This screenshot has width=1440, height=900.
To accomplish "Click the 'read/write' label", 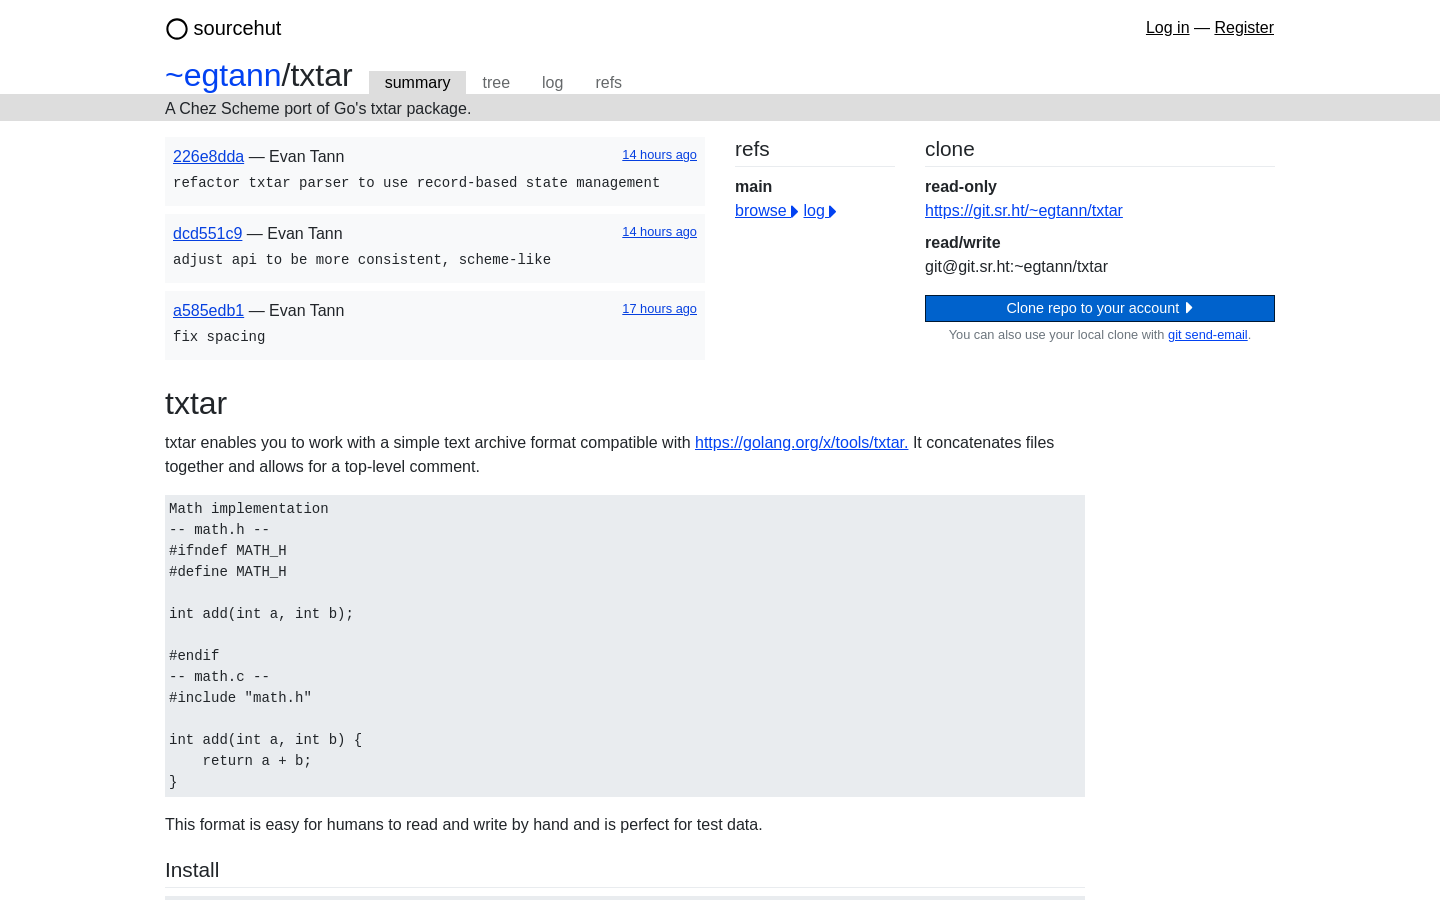I will 962,243.
